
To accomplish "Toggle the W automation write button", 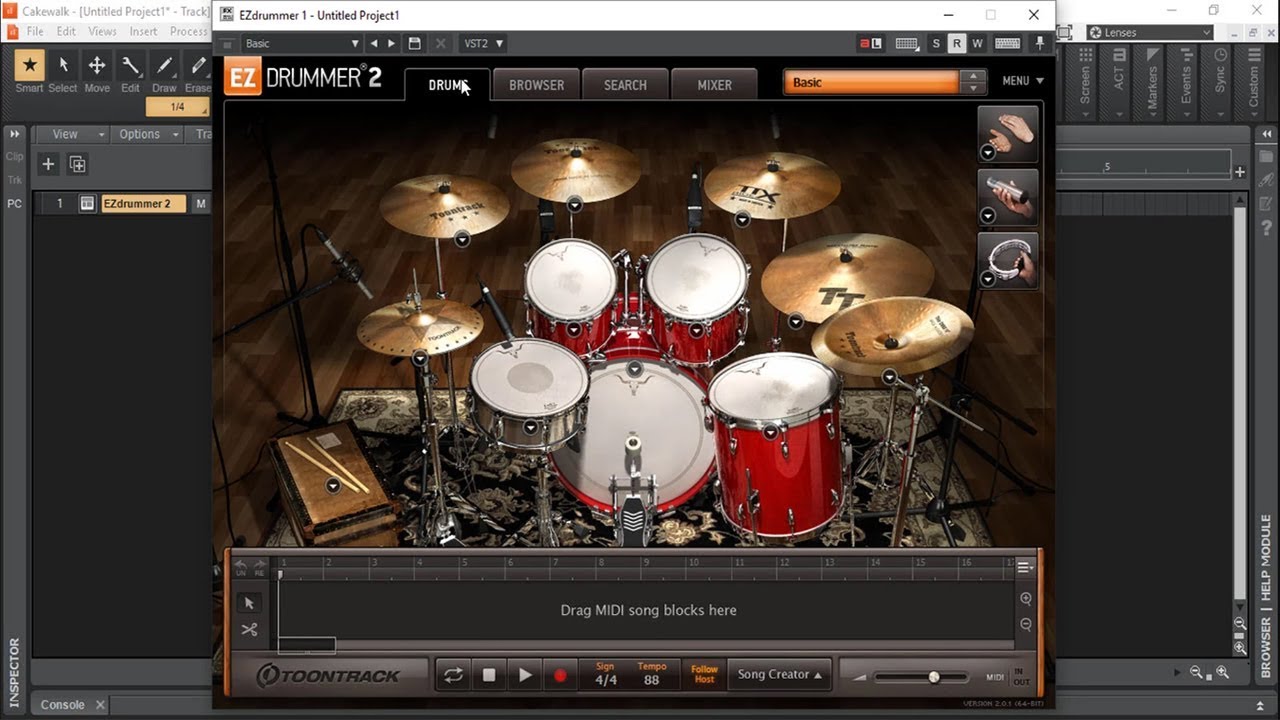I will click(977, 43).
